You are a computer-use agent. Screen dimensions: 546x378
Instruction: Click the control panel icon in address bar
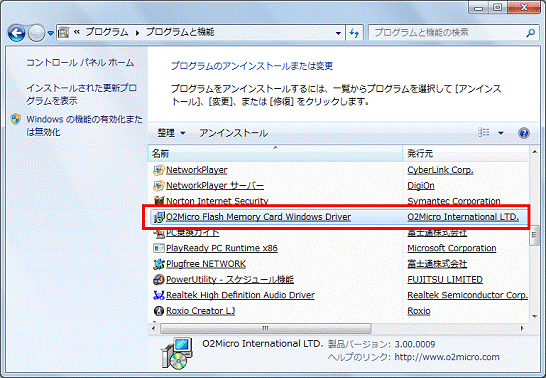pyautogui.click(x=63, y=33)
